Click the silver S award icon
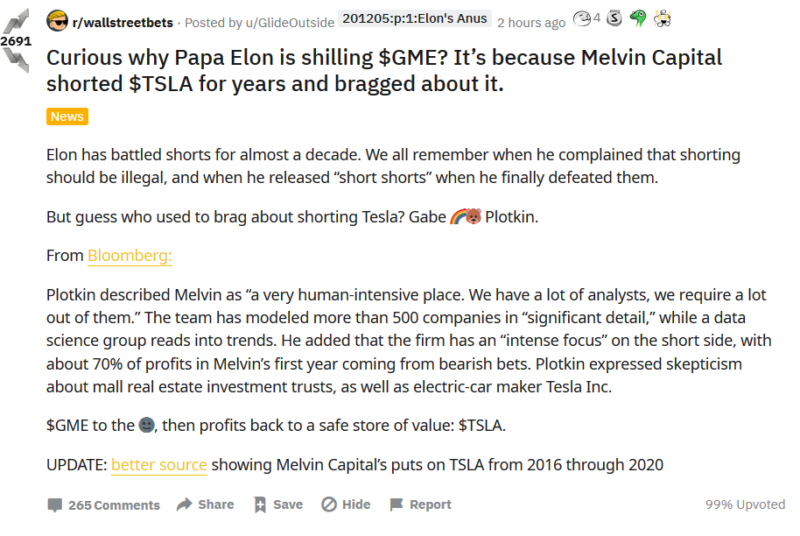The image size is (800, 536). tap(616, 18)
